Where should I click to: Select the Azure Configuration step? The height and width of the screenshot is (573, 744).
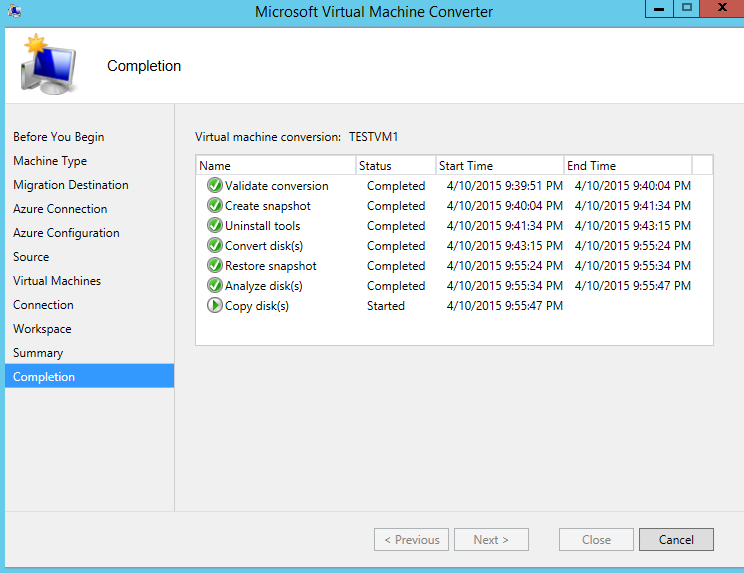tap(66, 233)
